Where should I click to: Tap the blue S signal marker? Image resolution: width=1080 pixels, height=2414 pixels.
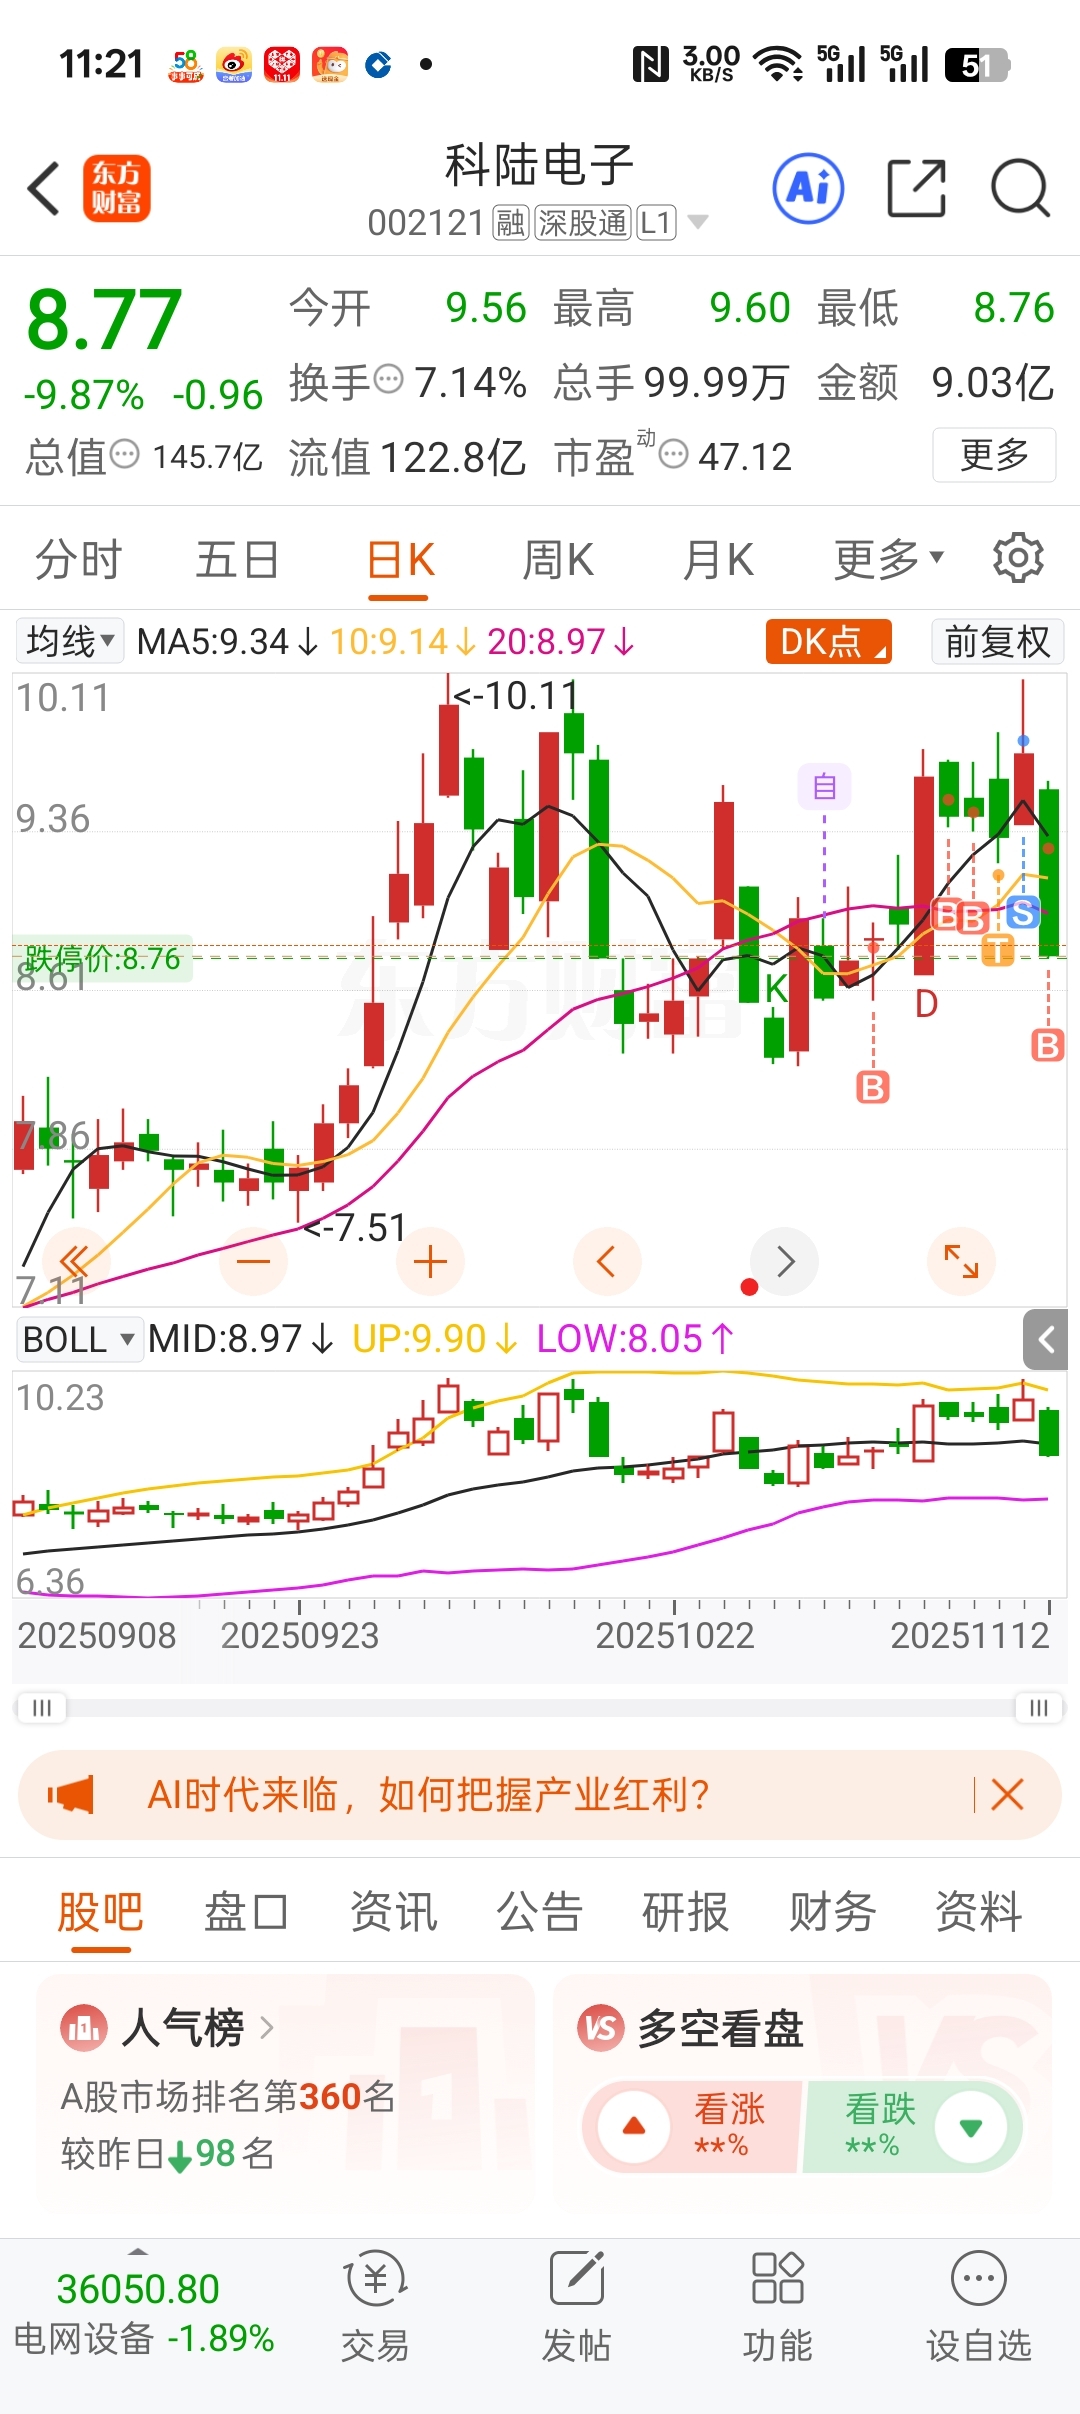tap(1022, 912)
